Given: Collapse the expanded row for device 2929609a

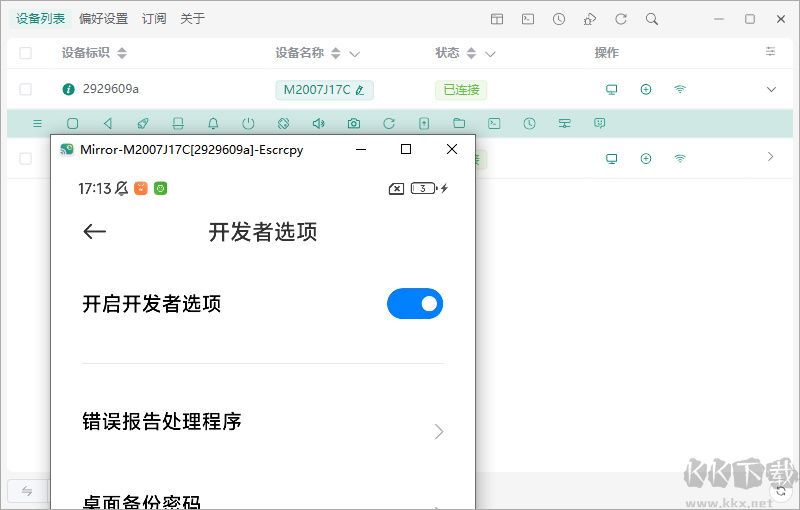Looking at the screenshot, I should click(x=771, y=90).
